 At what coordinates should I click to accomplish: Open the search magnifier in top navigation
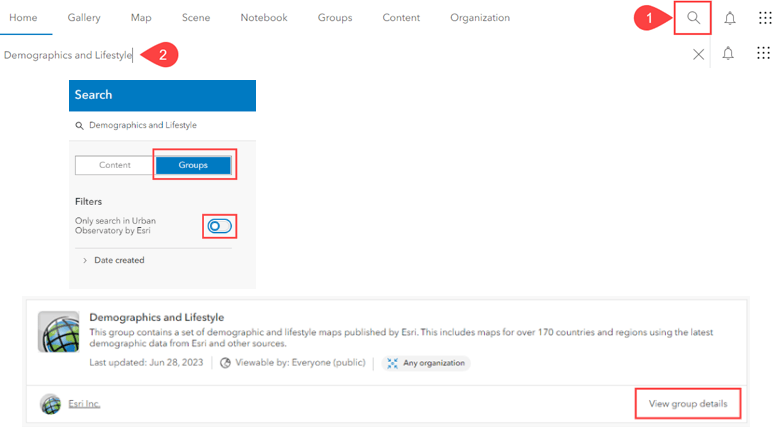tap(693, 18)
